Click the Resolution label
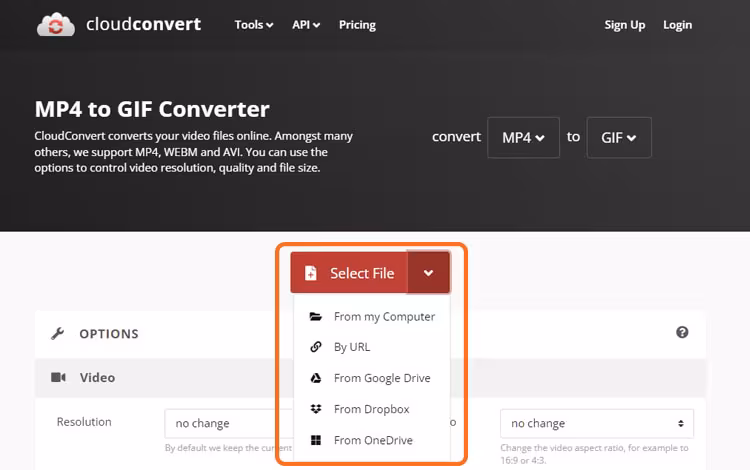 84,422
